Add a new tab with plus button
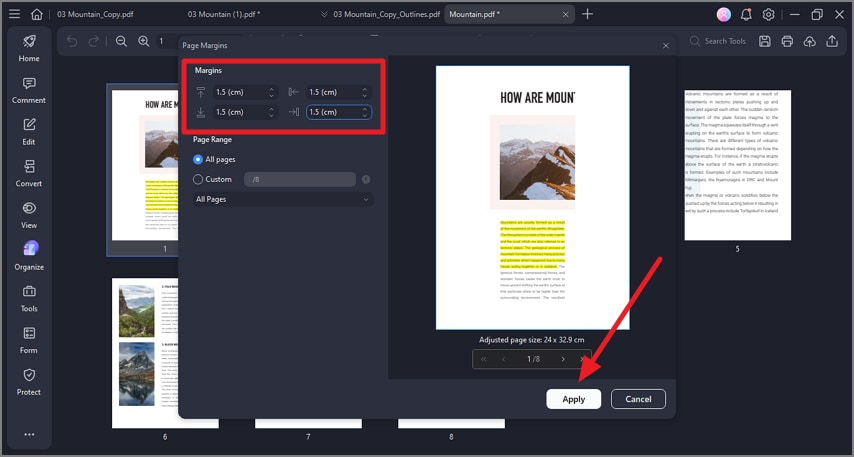 587,14
